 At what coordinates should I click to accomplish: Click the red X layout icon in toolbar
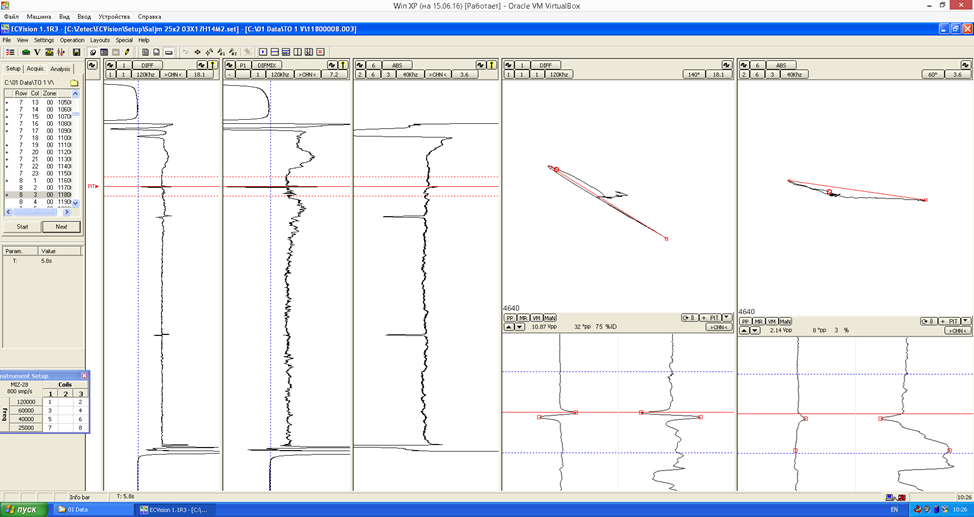click(x=321, y=52)
